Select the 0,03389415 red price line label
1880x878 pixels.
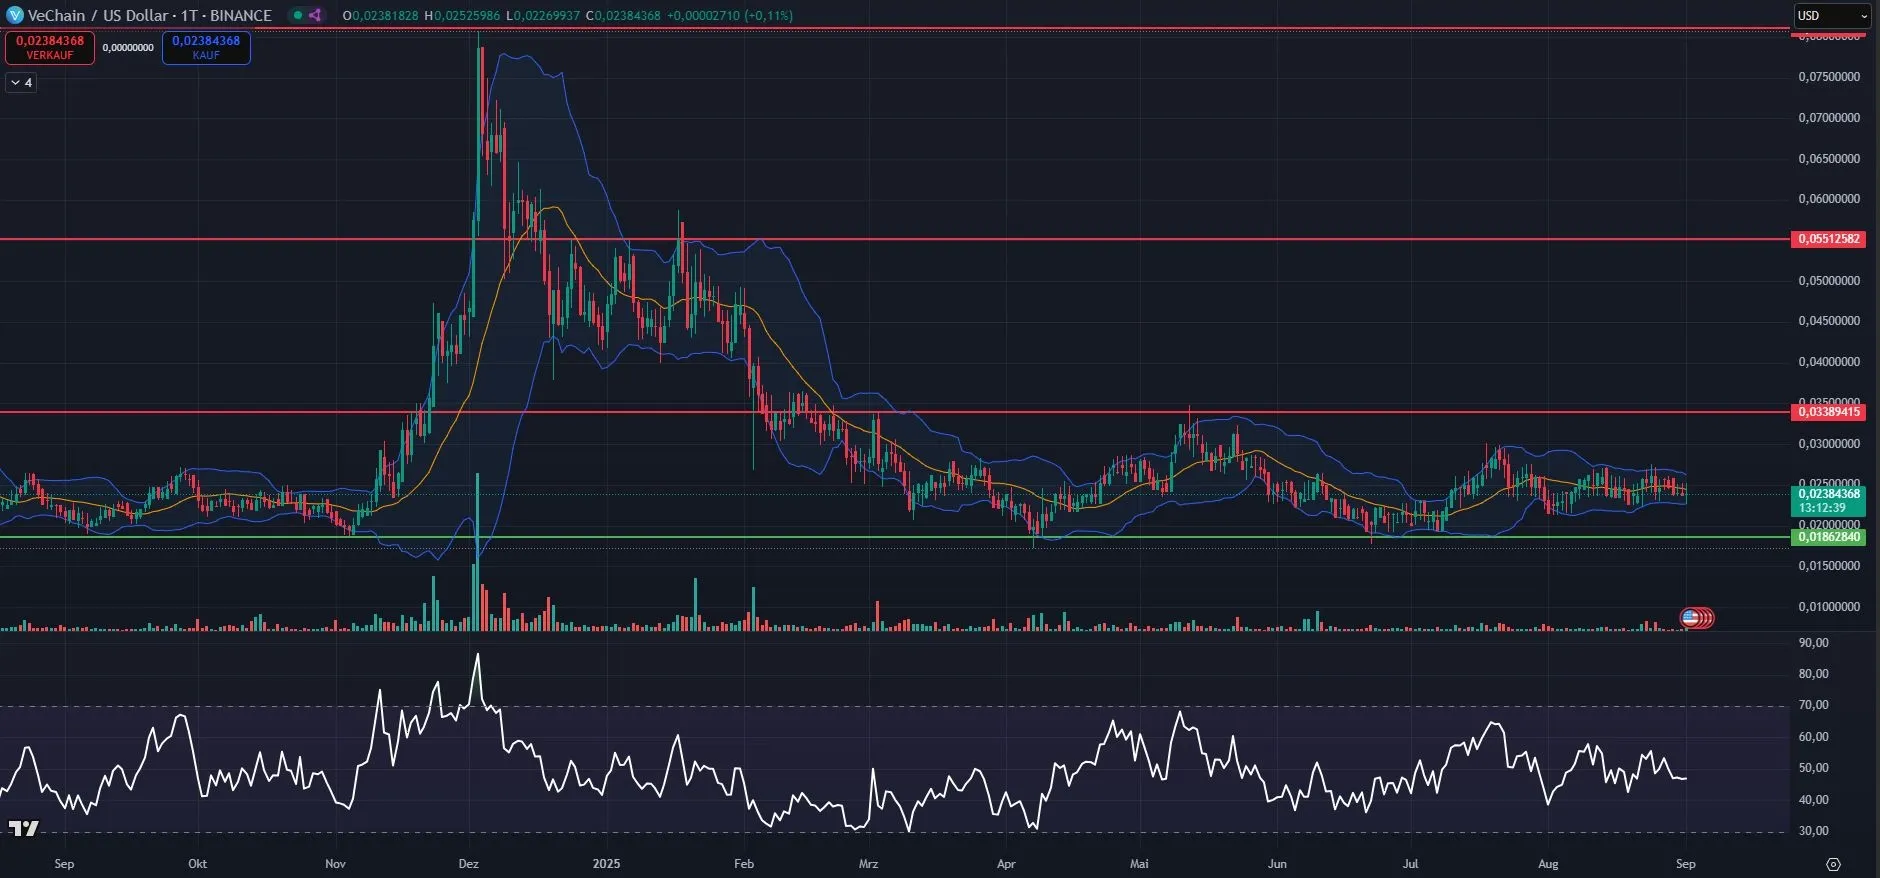pos(1829,412)
